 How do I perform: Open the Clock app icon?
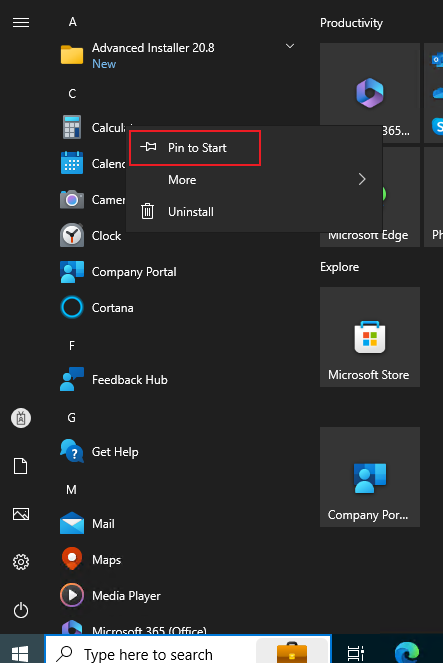pyautogui.click(x=72, y=235)
